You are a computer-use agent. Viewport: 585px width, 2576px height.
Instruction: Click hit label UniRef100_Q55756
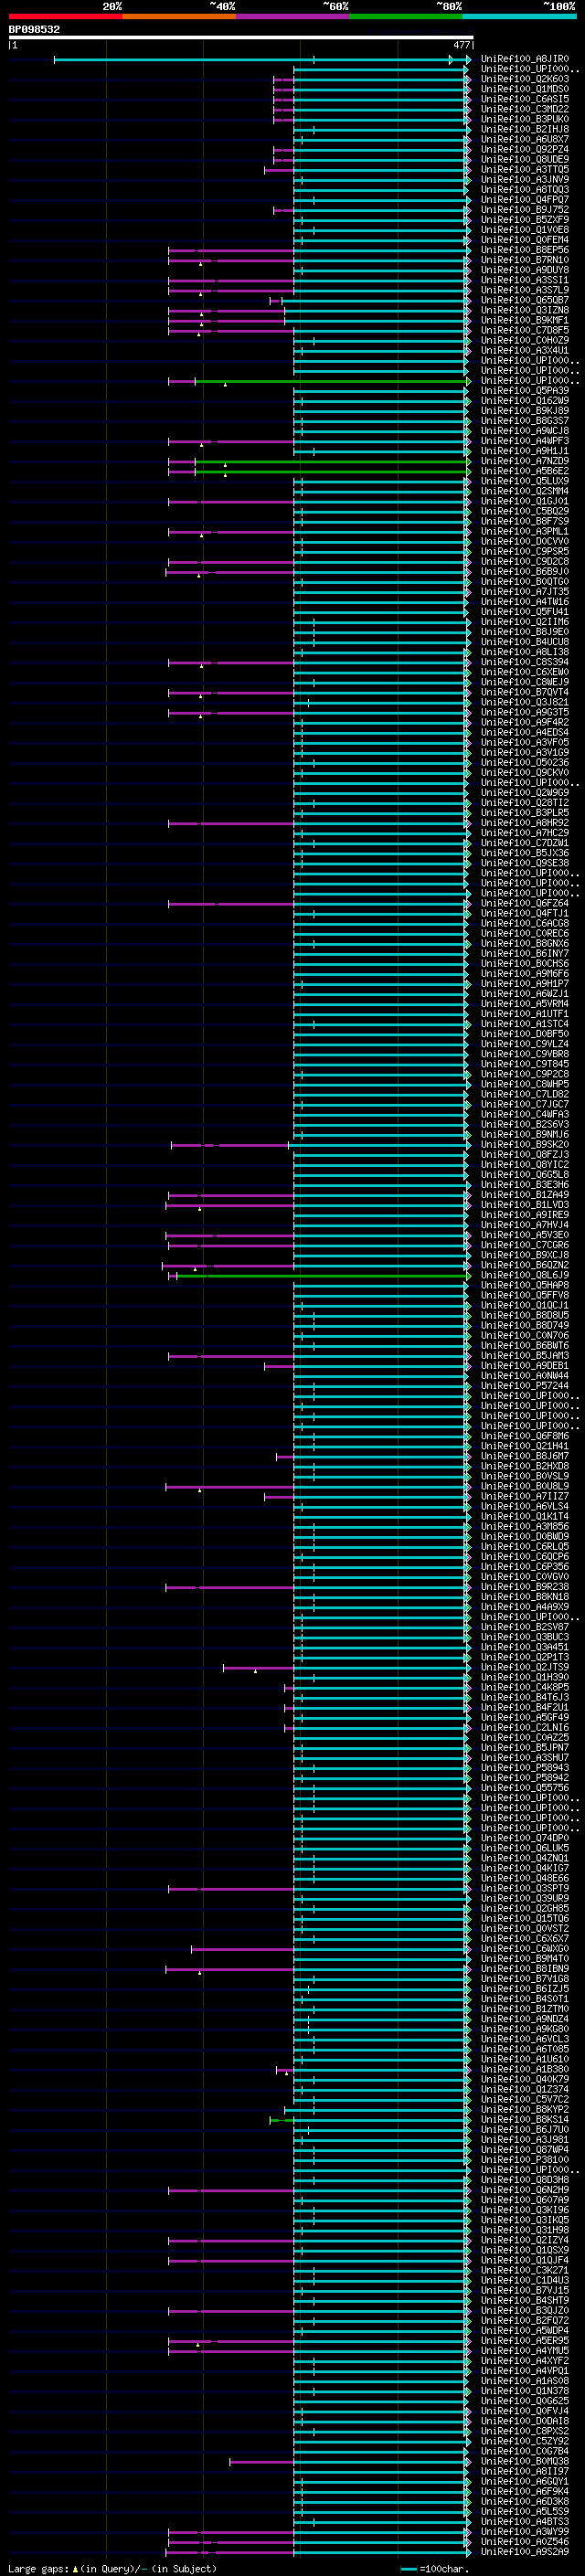click(524, 1788)
